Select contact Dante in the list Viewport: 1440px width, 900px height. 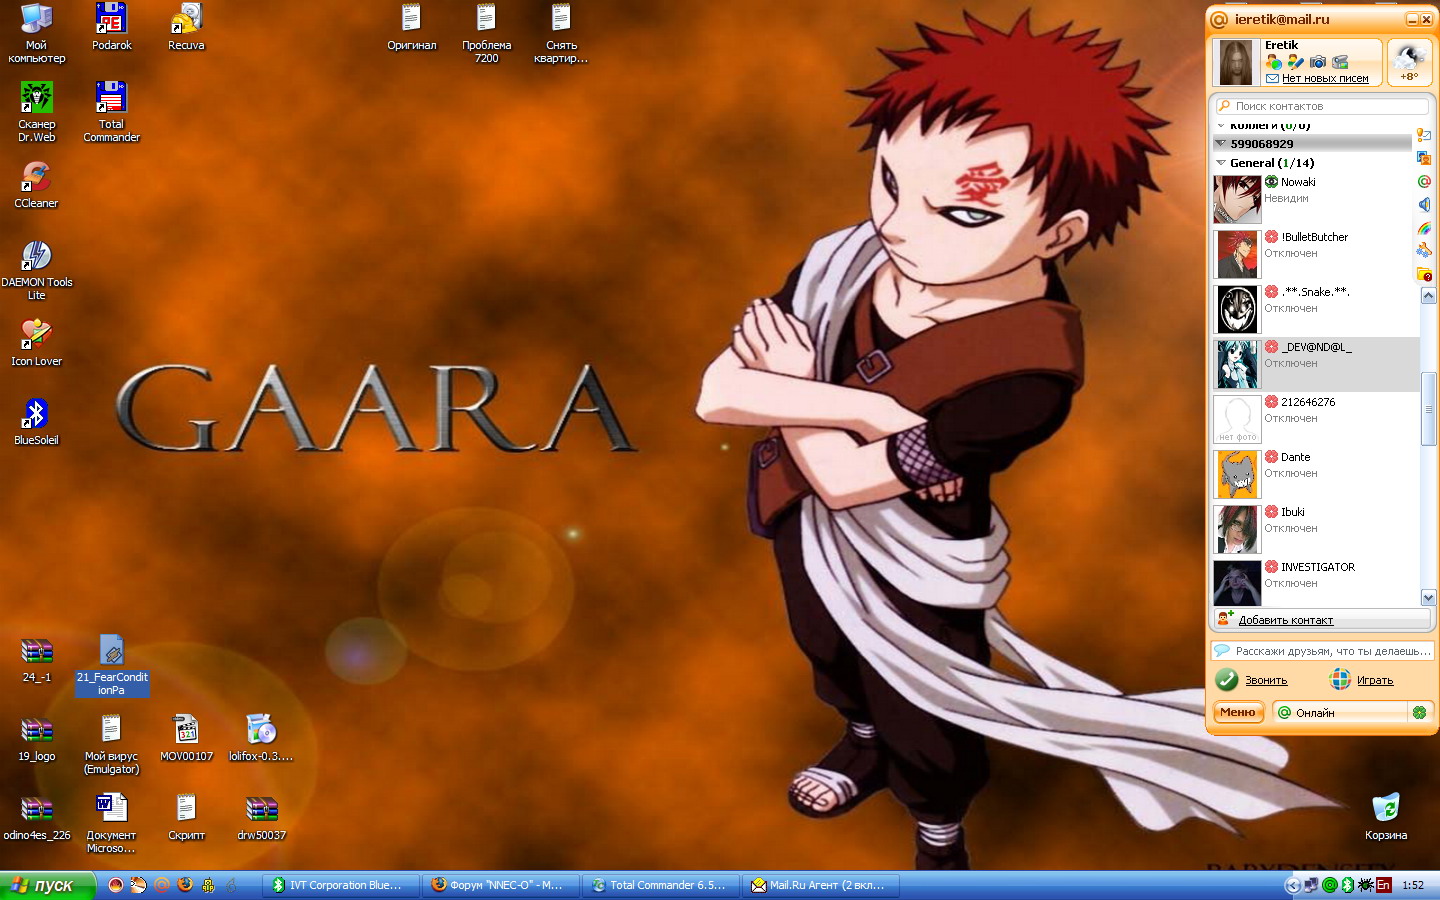[x=1315, y=474]
